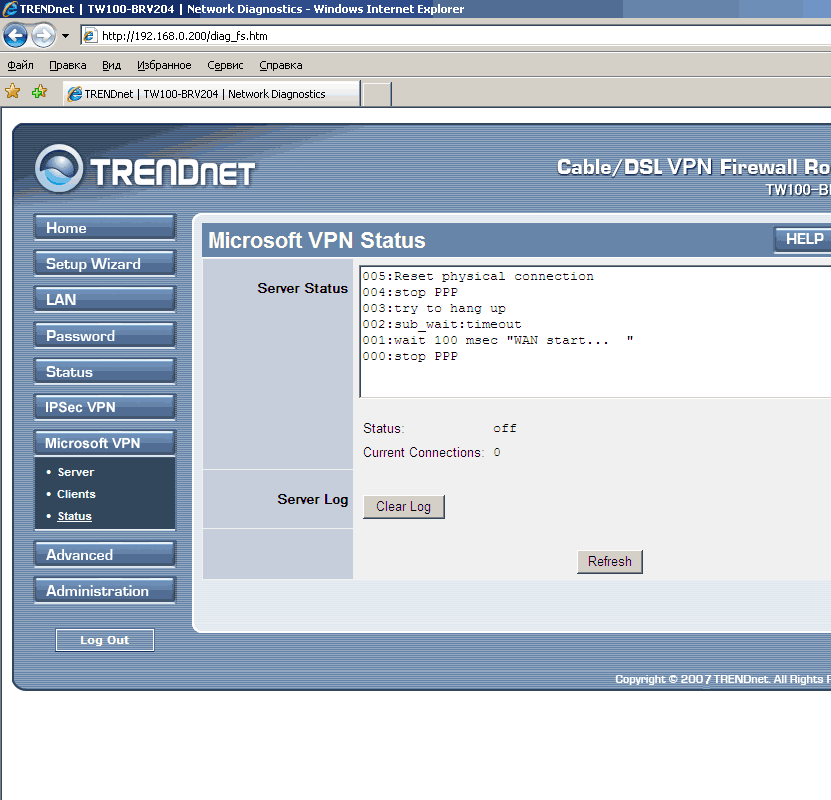The height and width of the screenshot is (800, 831).
Task: Go forward with the browser Forward arrow
Action: (43, 35)
